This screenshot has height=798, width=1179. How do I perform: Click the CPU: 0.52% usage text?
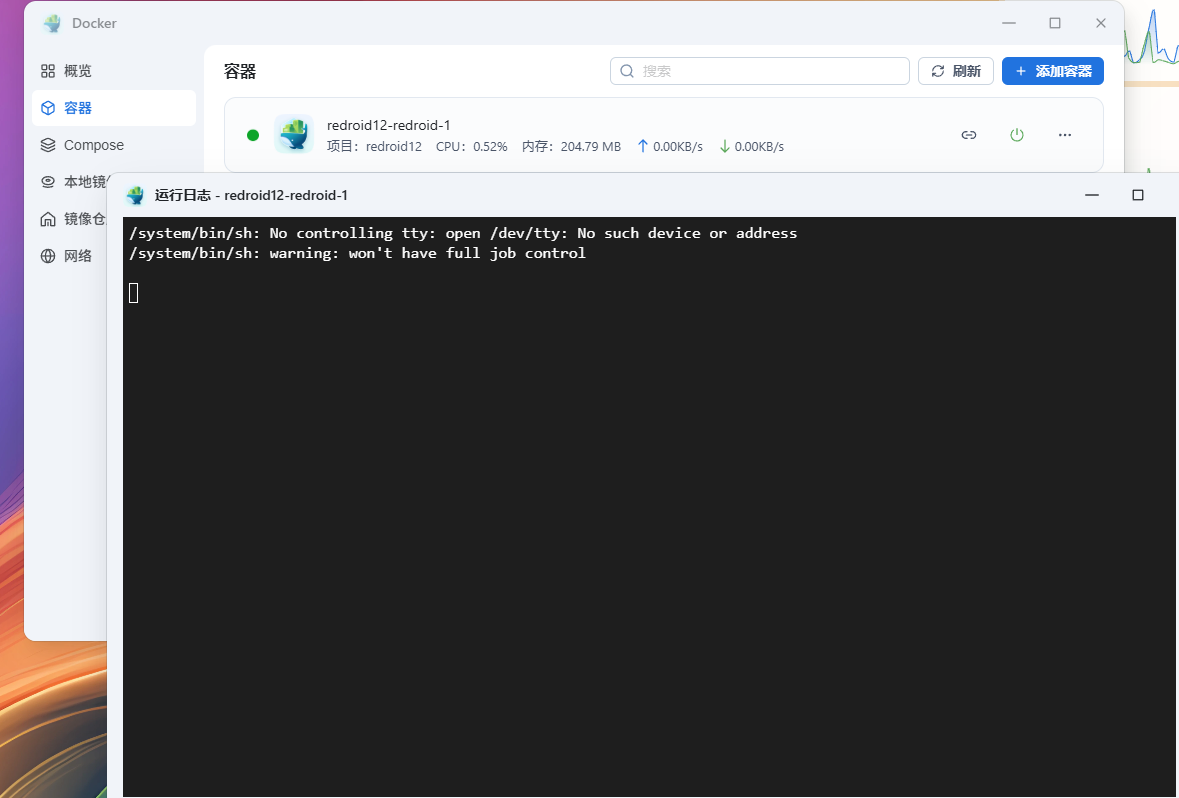471,147
